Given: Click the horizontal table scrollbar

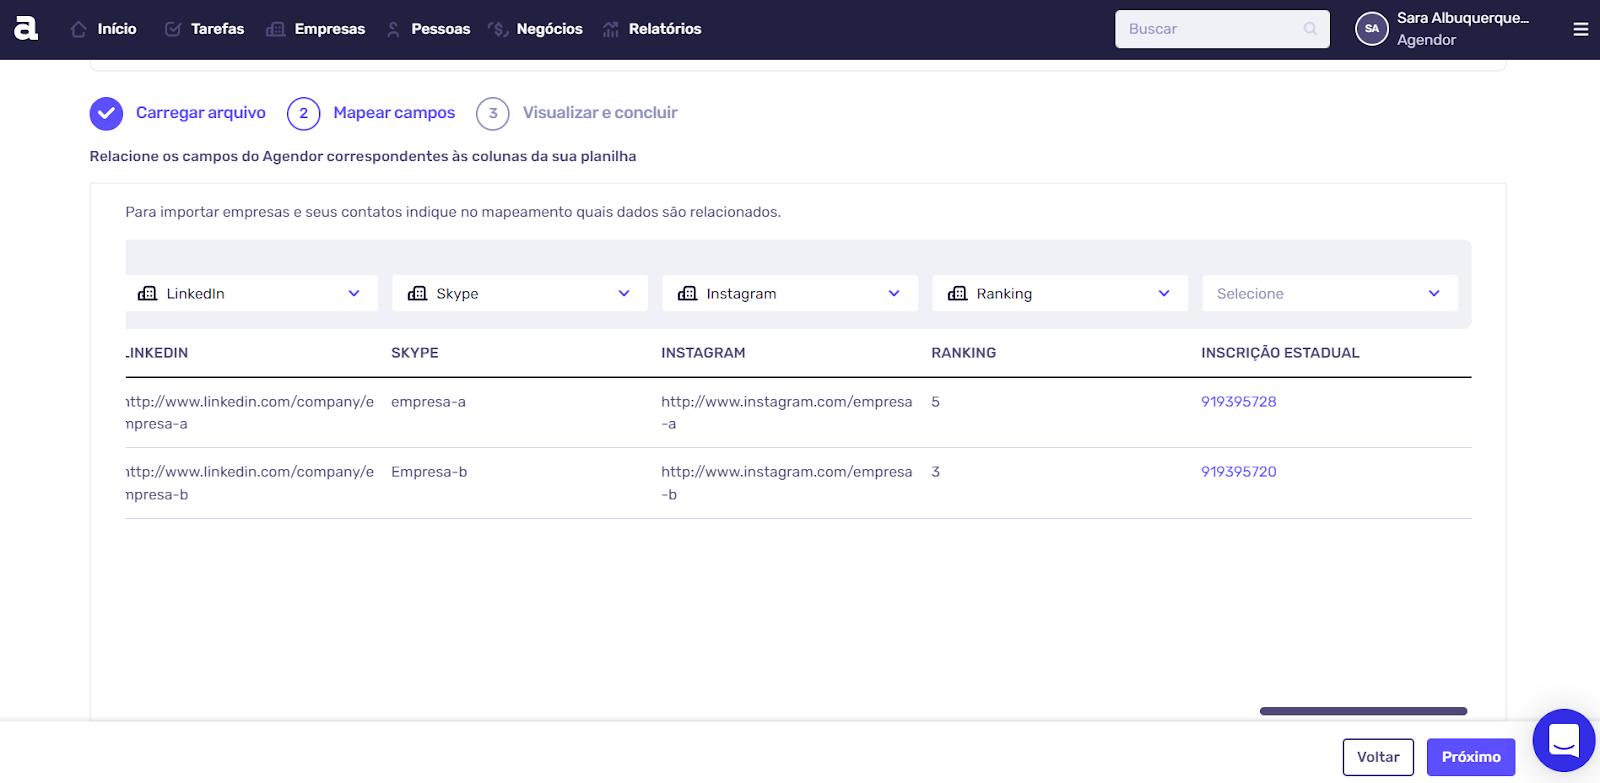Looking at the screenshot, I should [x=1363, y=711].
